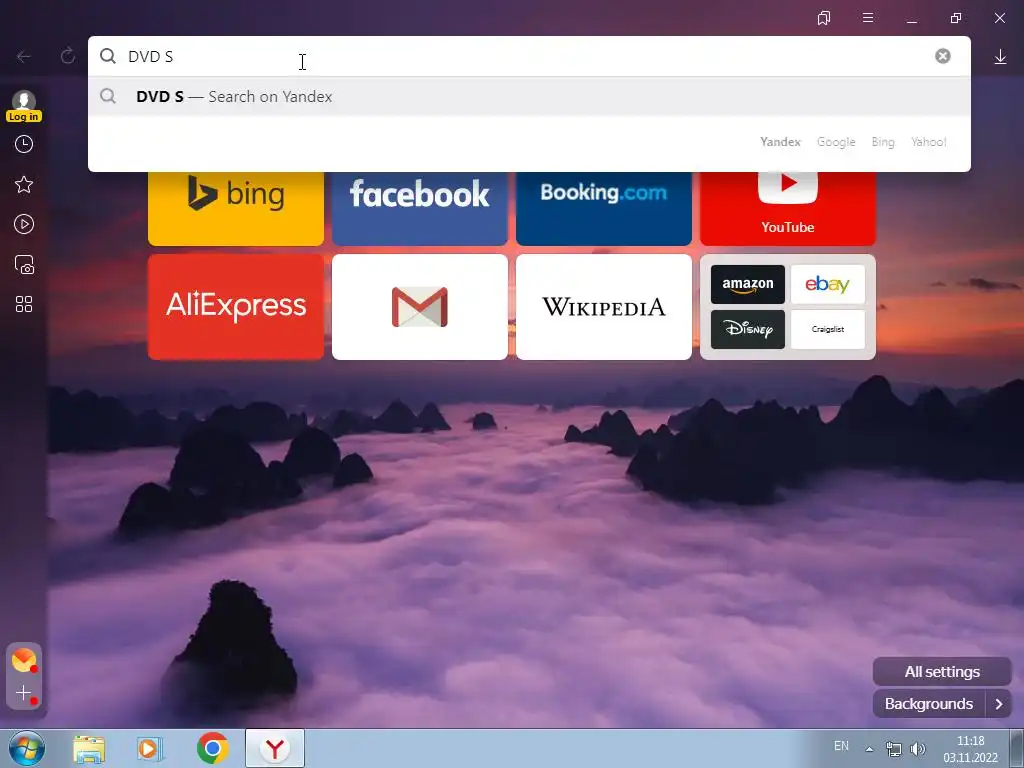This screenshot has height=768, width=1024.
Task: Clear the address bar text
Action: tap(942, 56)
